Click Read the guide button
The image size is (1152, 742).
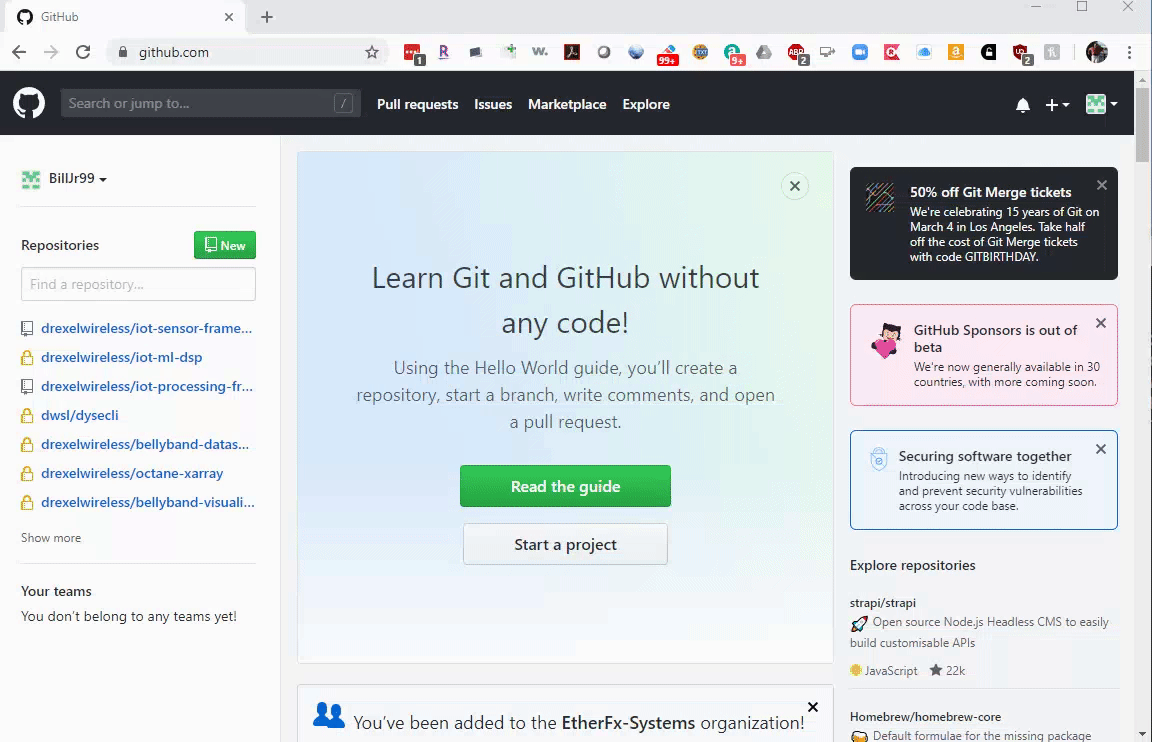coord(565,486)
